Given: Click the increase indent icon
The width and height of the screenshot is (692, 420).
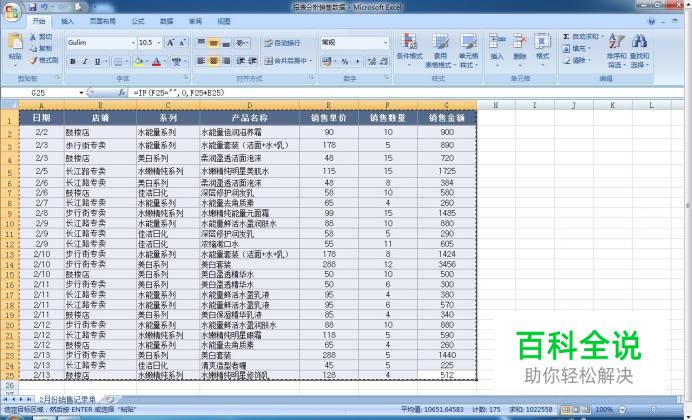Looking at the screenshot, I should 252,61.
